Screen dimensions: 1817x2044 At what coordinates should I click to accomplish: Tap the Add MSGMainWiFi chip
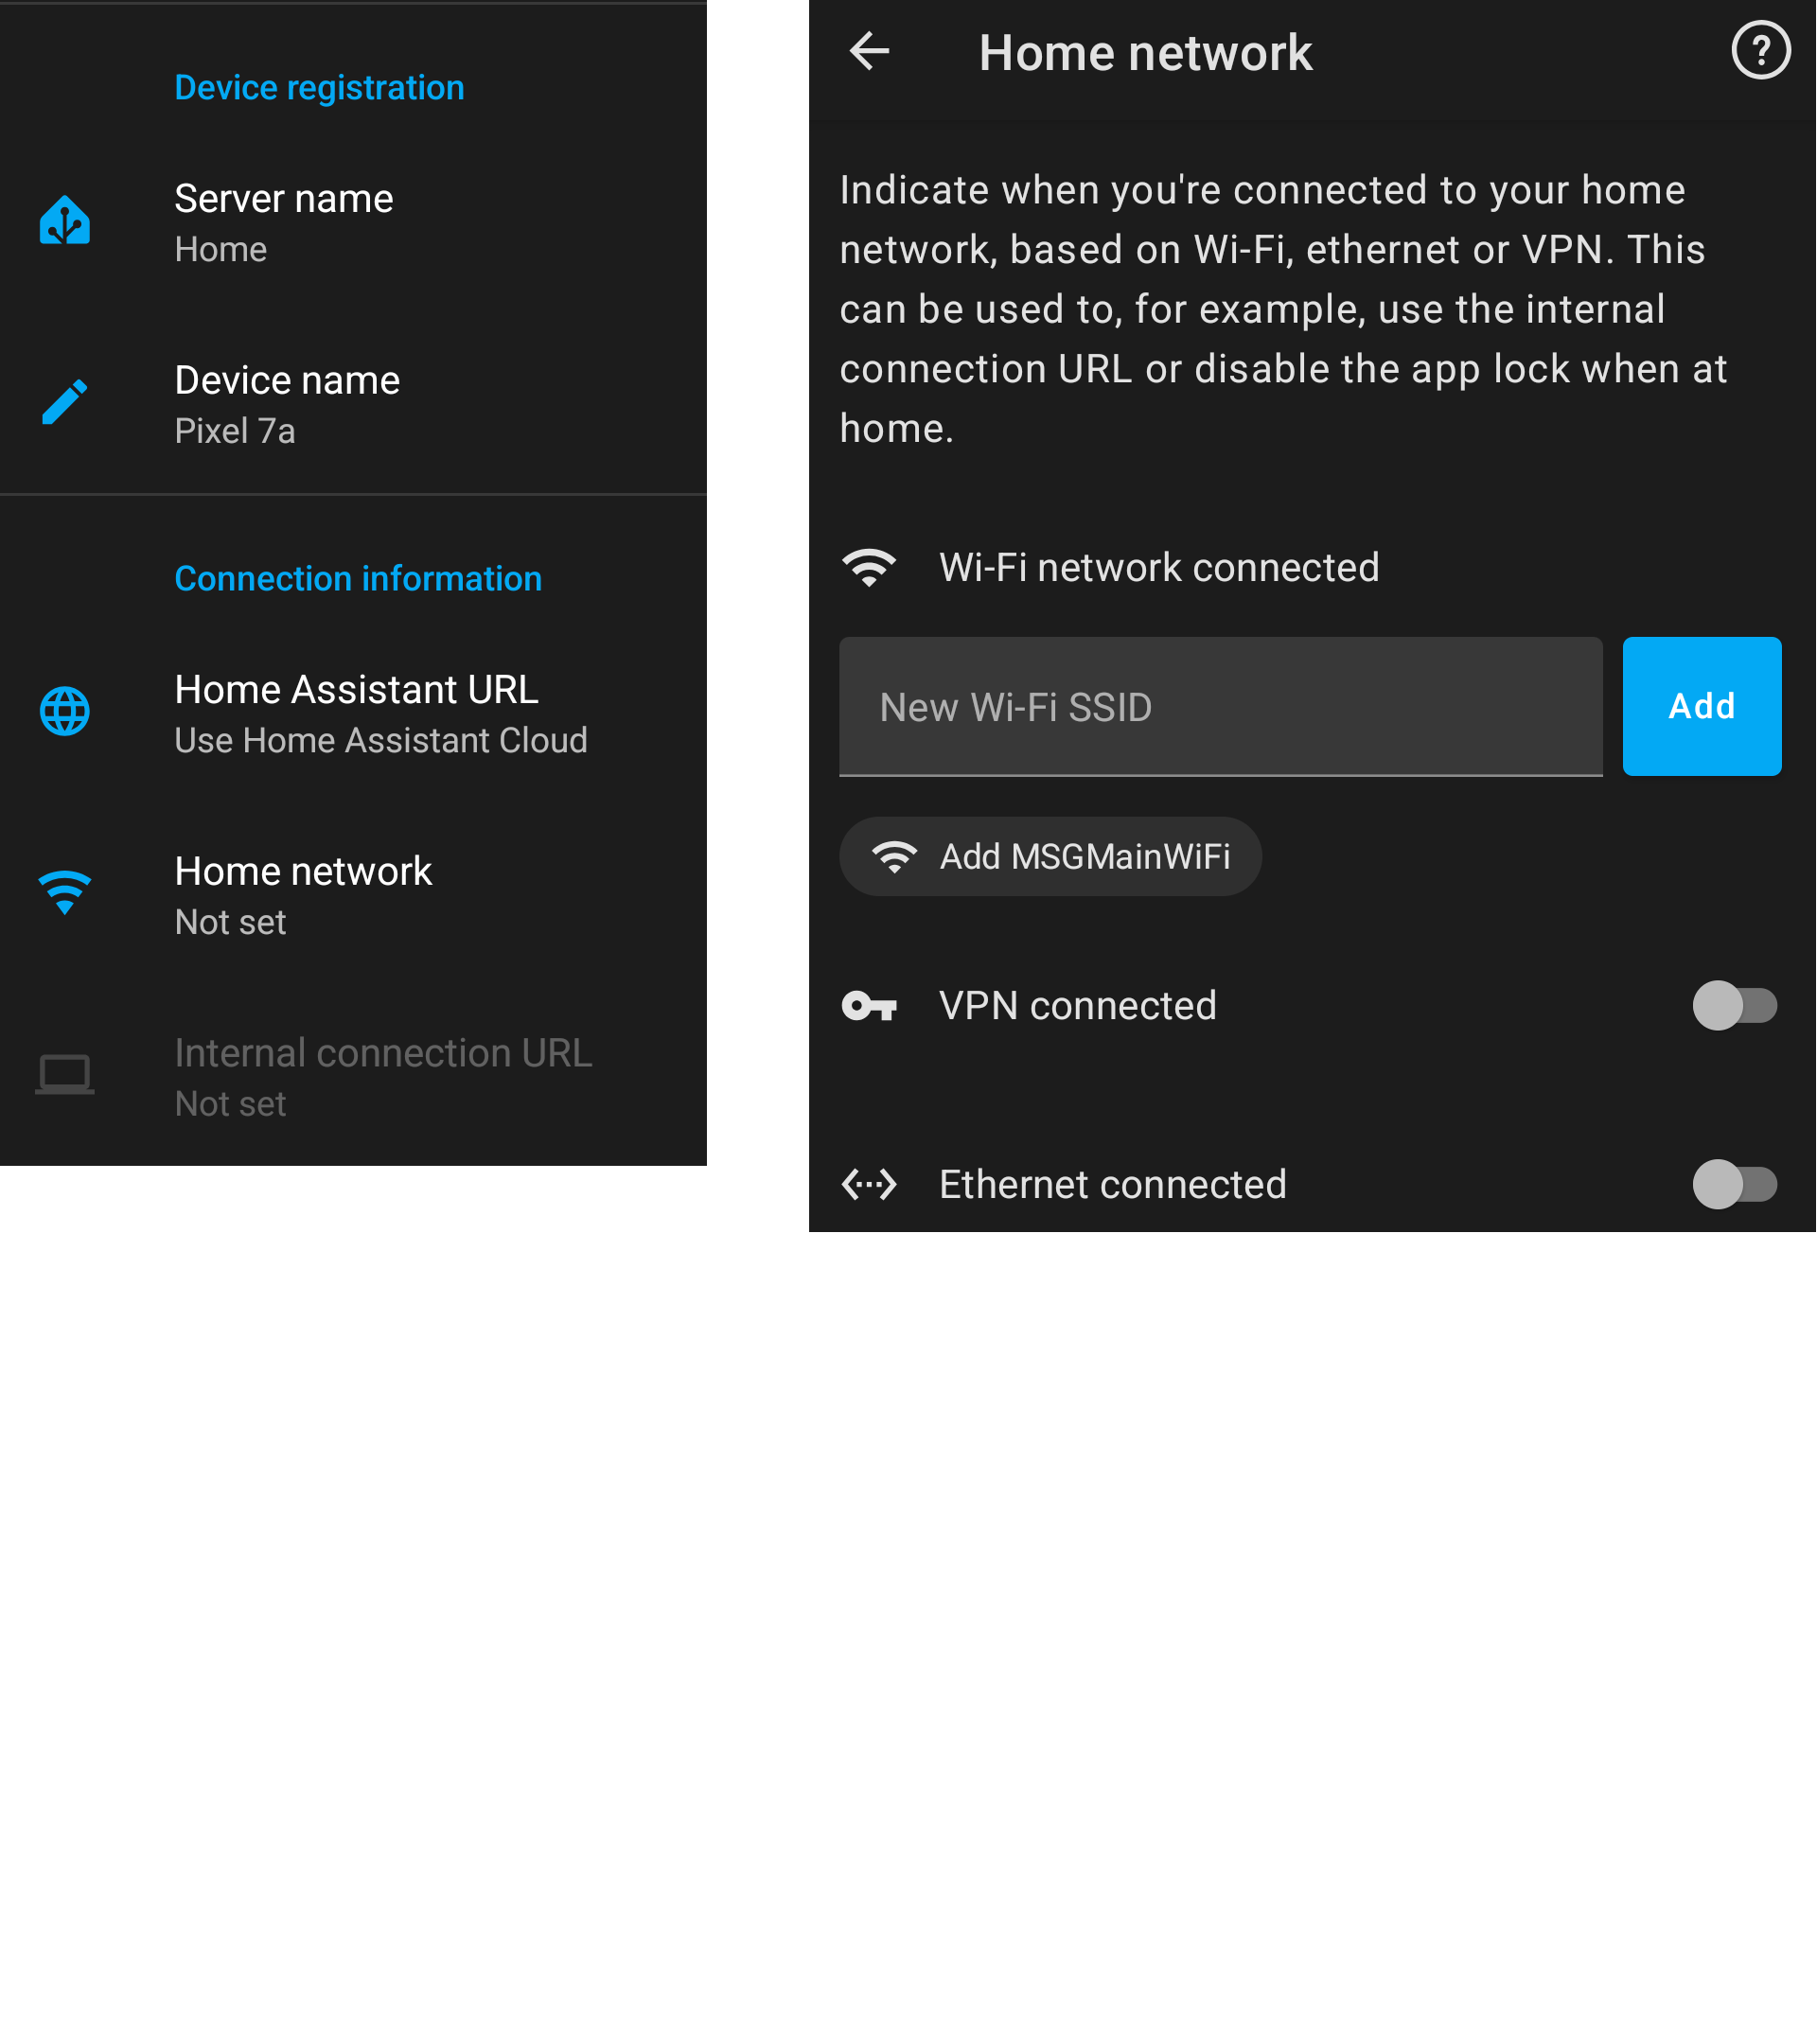coord(1050,857)
